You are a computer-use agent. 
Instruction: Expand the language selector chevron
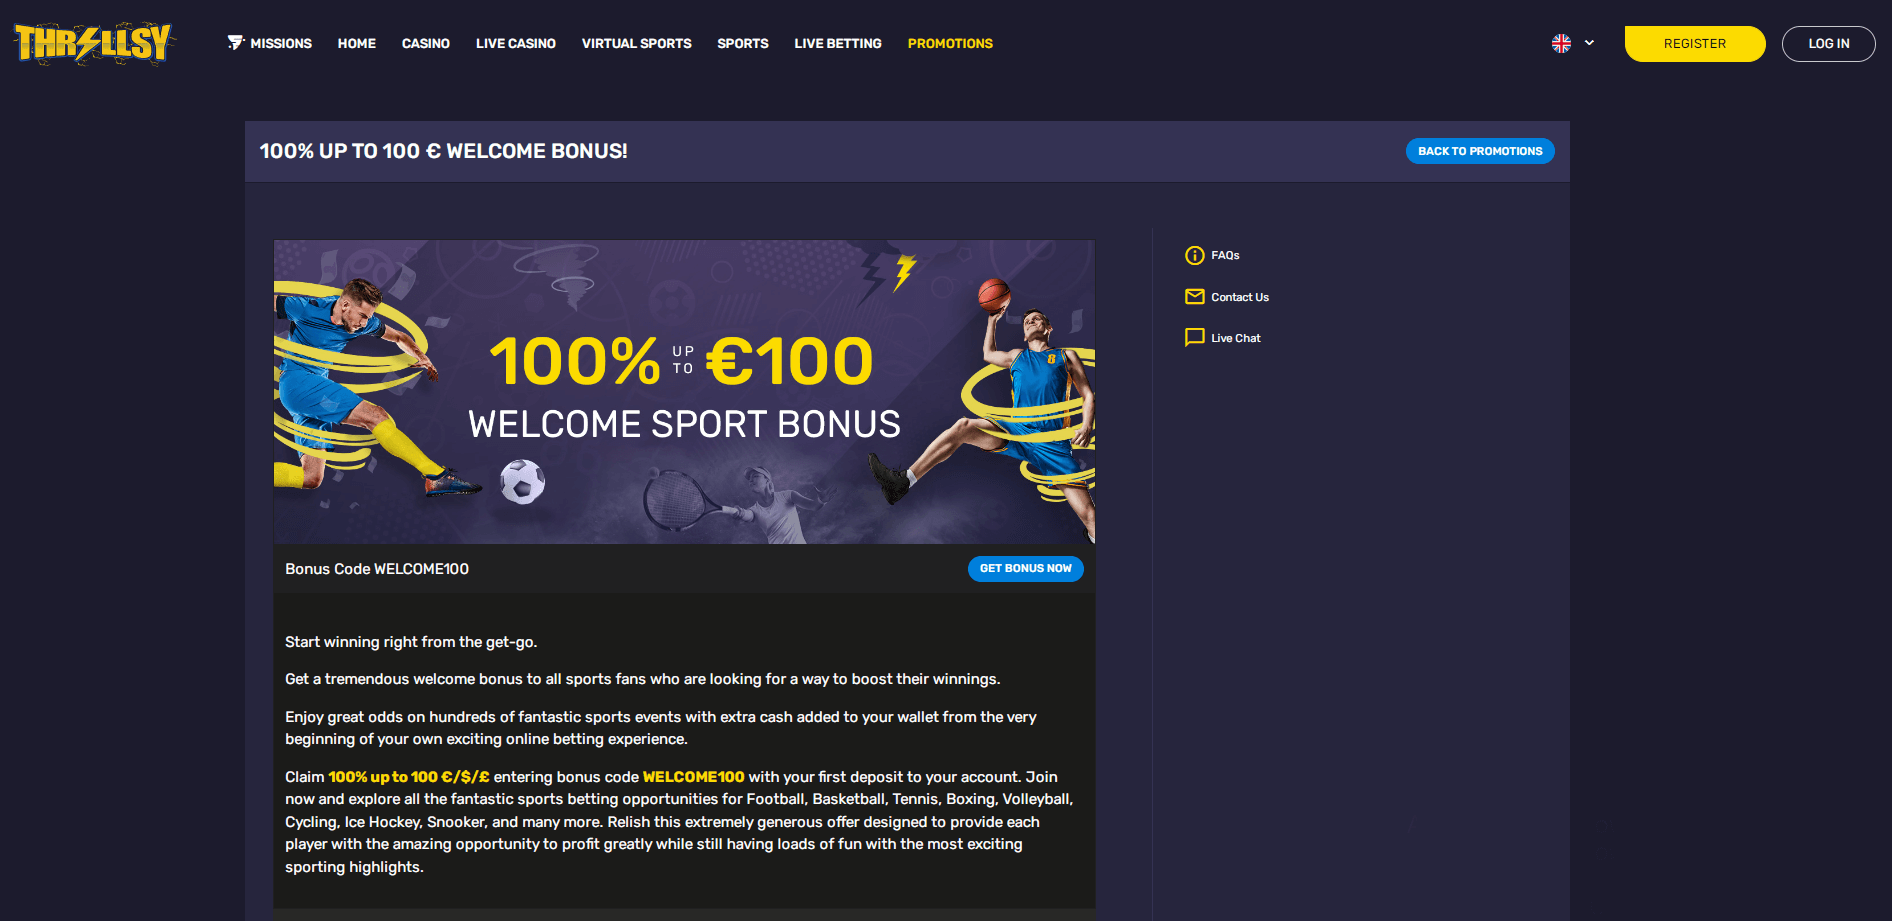1589,43
